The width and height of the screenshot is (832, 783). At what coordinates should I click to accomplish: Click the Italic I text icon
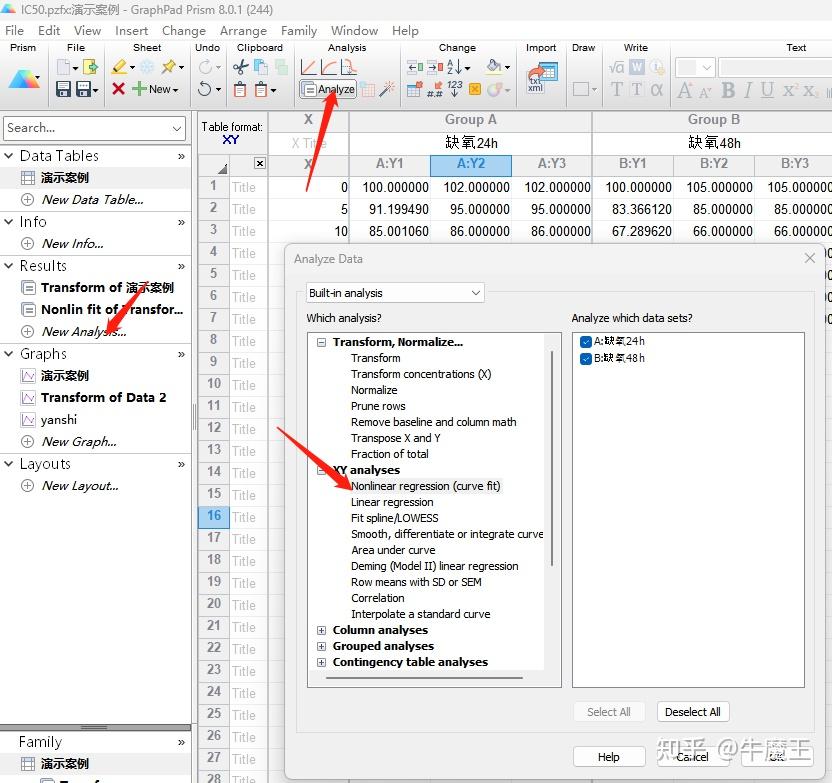tap(748, 90)
